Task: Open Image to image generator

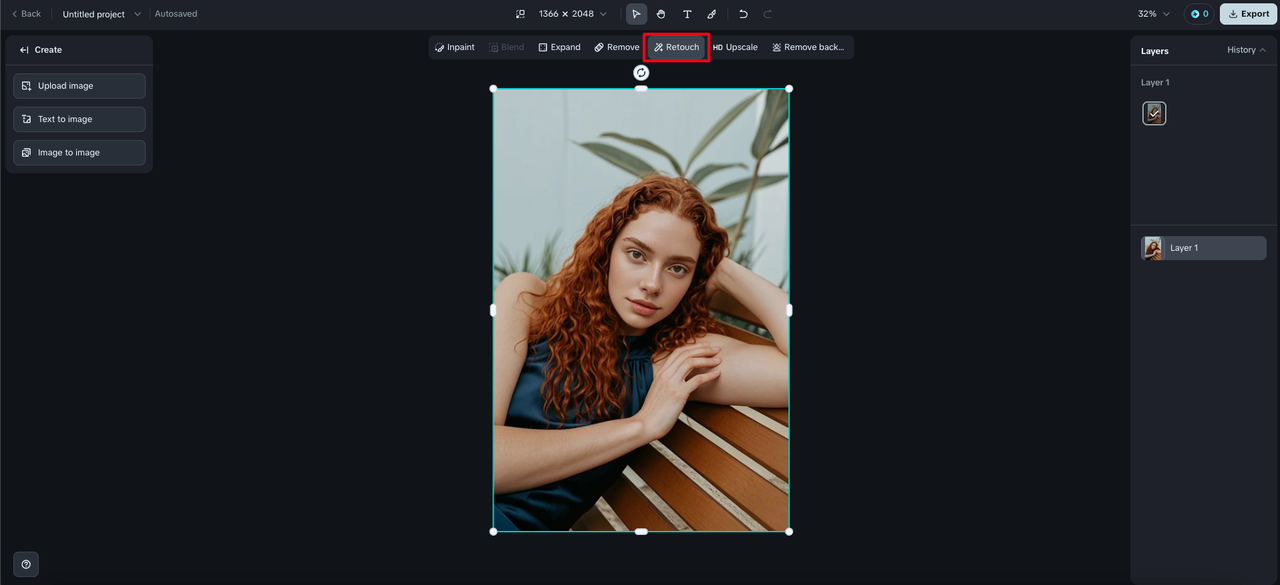Action: click(79, 153)
